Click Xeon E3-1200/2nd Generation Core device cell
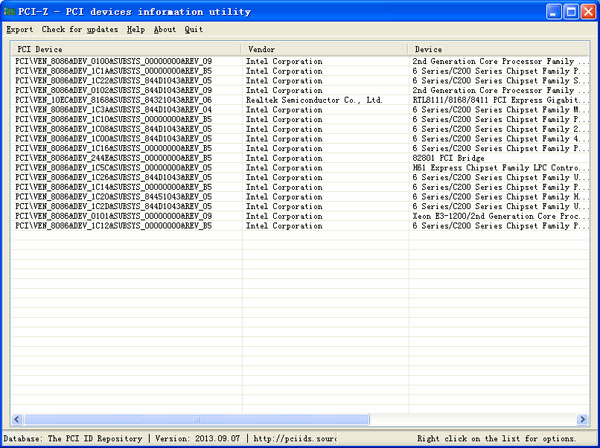This screenshot has width=600, height=448. (500, 216)
